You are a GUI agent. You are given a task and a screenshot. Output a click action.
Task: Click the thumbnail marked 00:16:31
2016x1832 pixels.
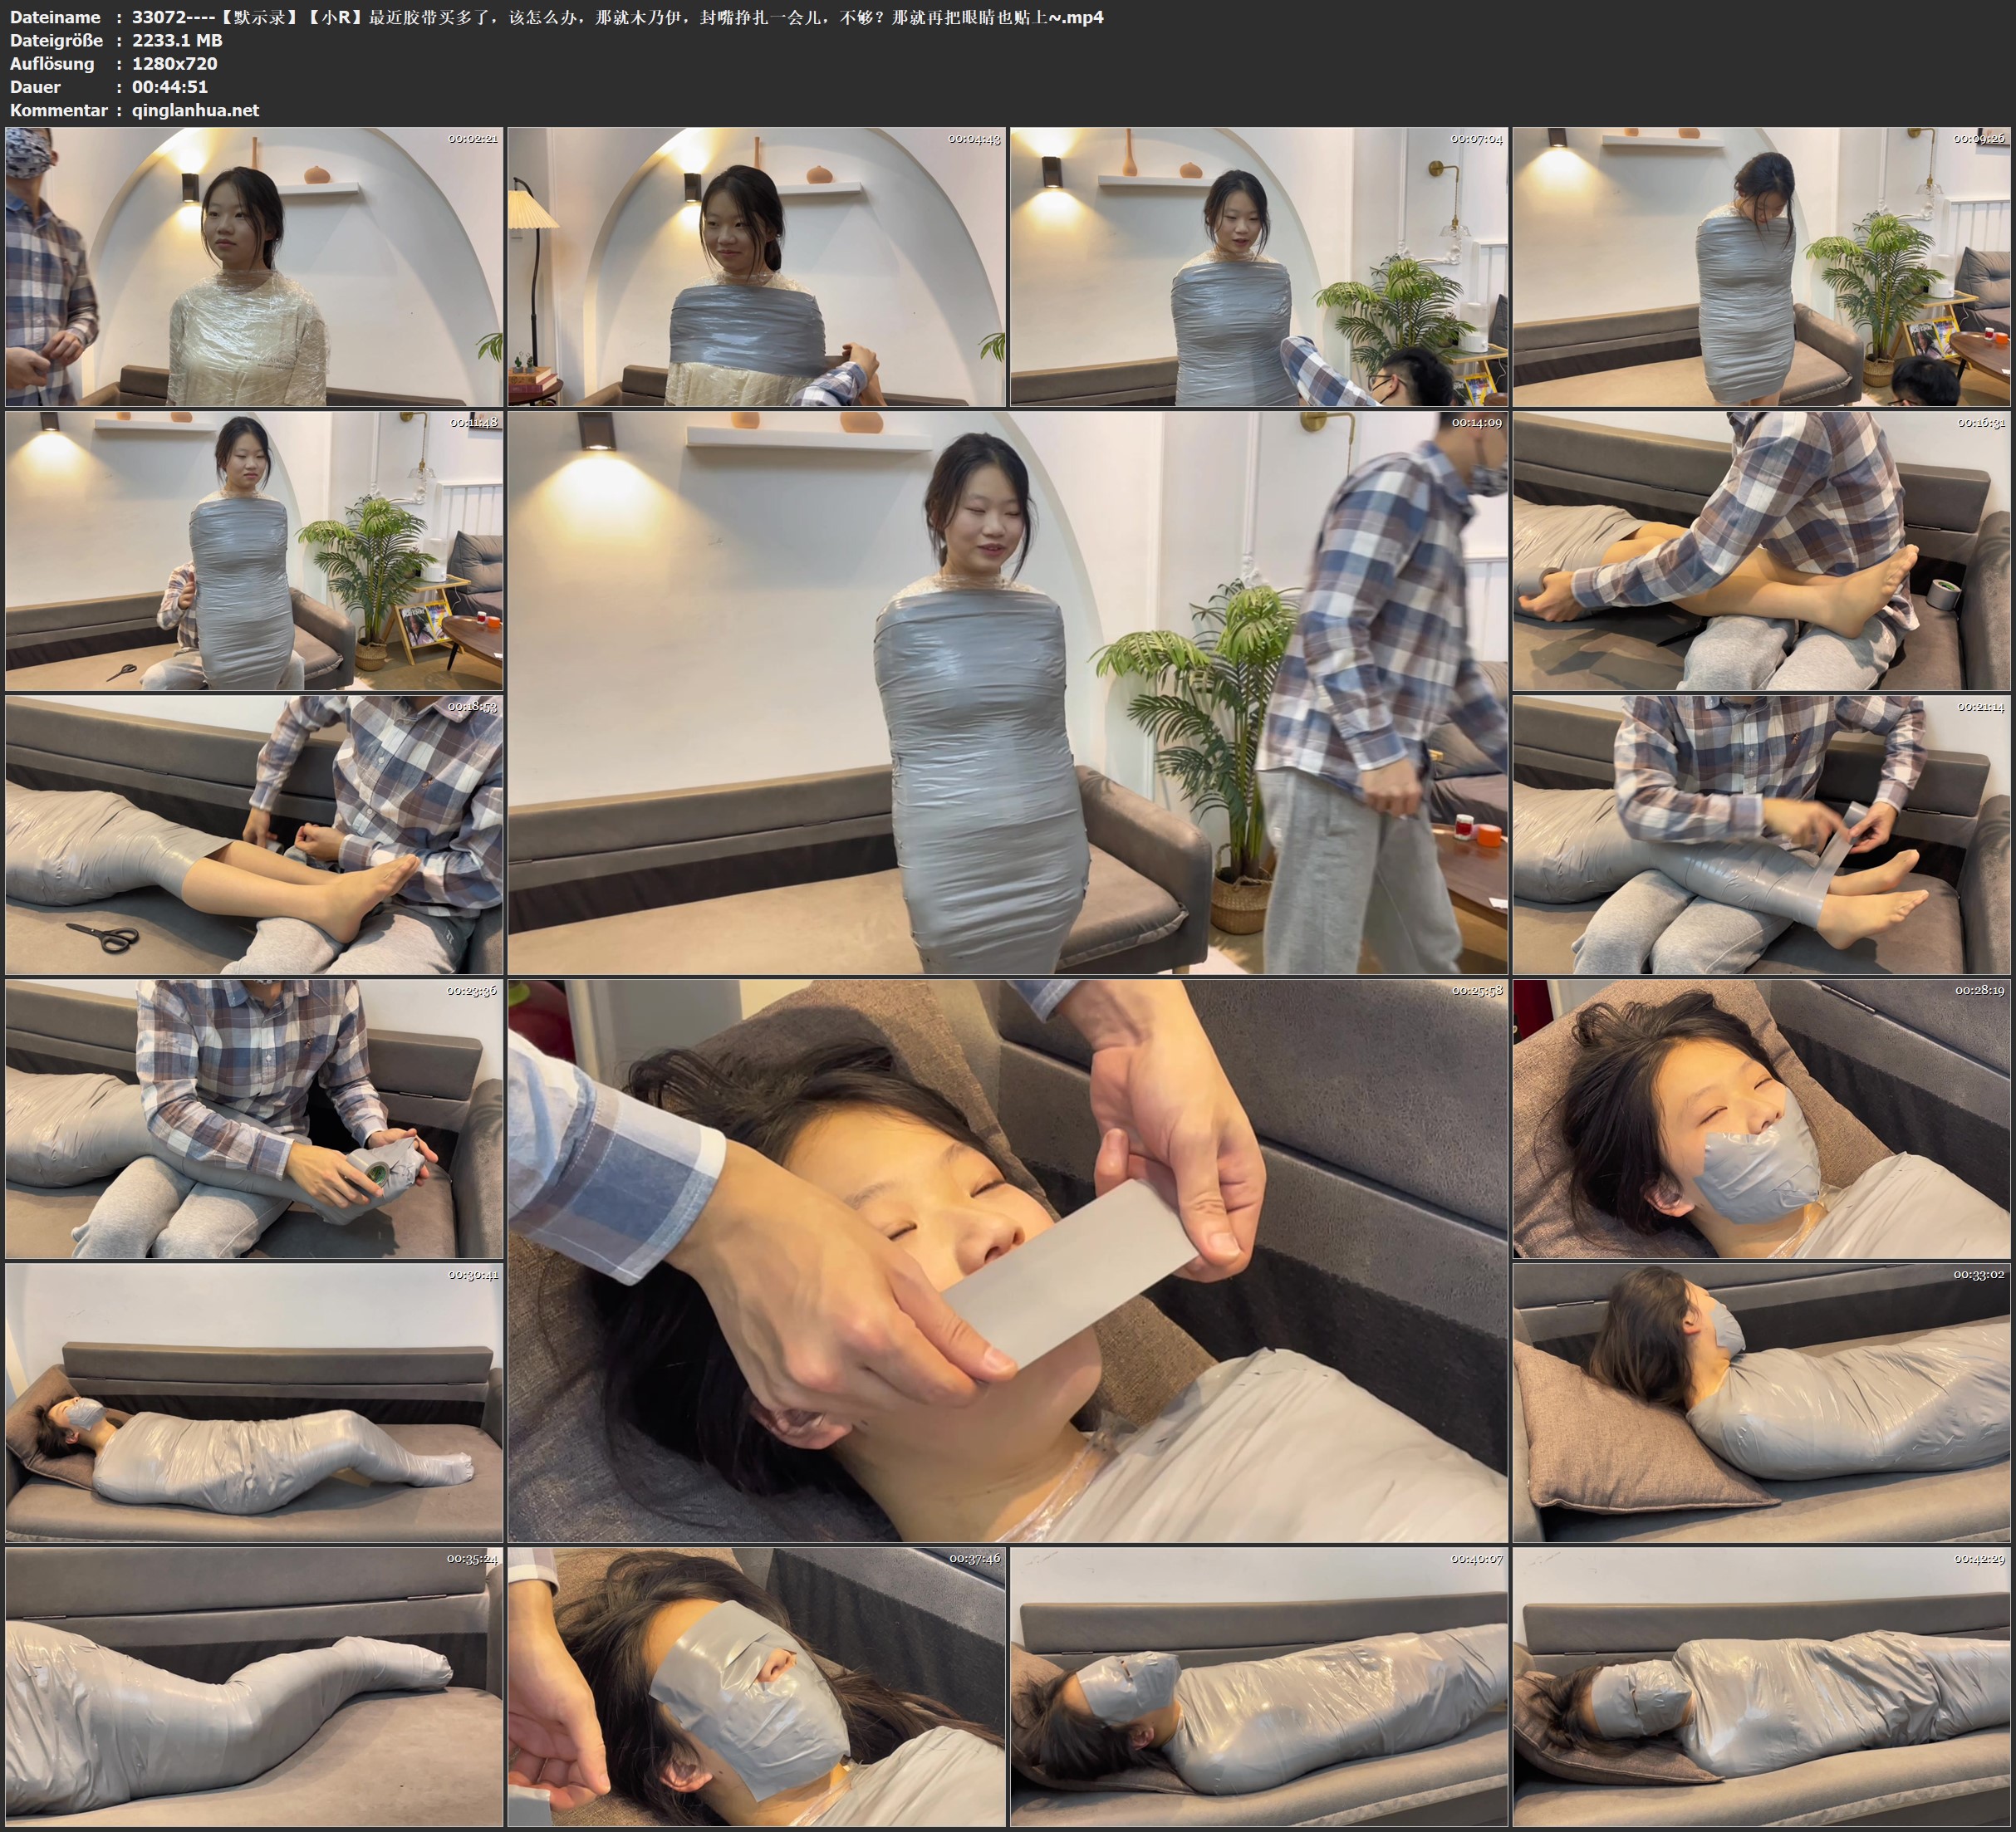1761,550
